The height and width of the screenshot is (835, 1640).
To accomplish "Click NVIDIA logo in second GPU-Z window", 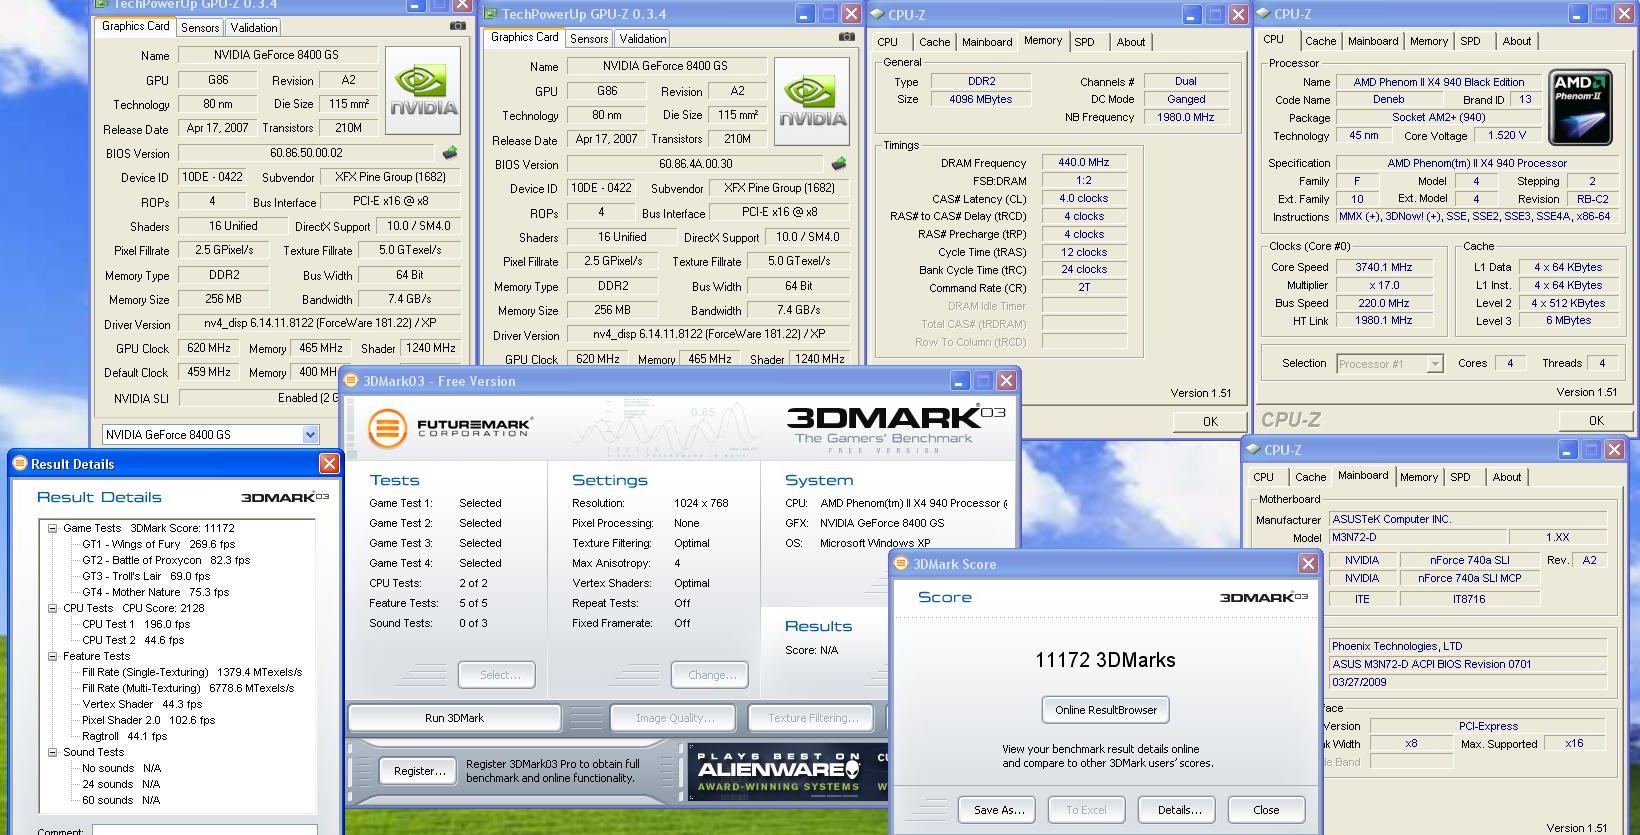I will 812,102.
